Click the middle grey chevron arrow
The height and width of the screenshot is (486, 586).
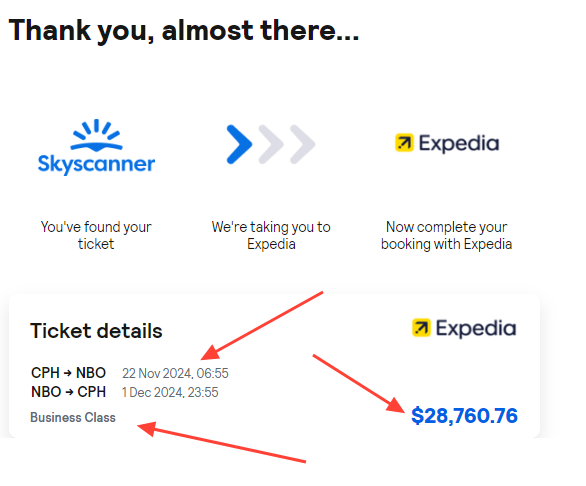coord(271,144)
